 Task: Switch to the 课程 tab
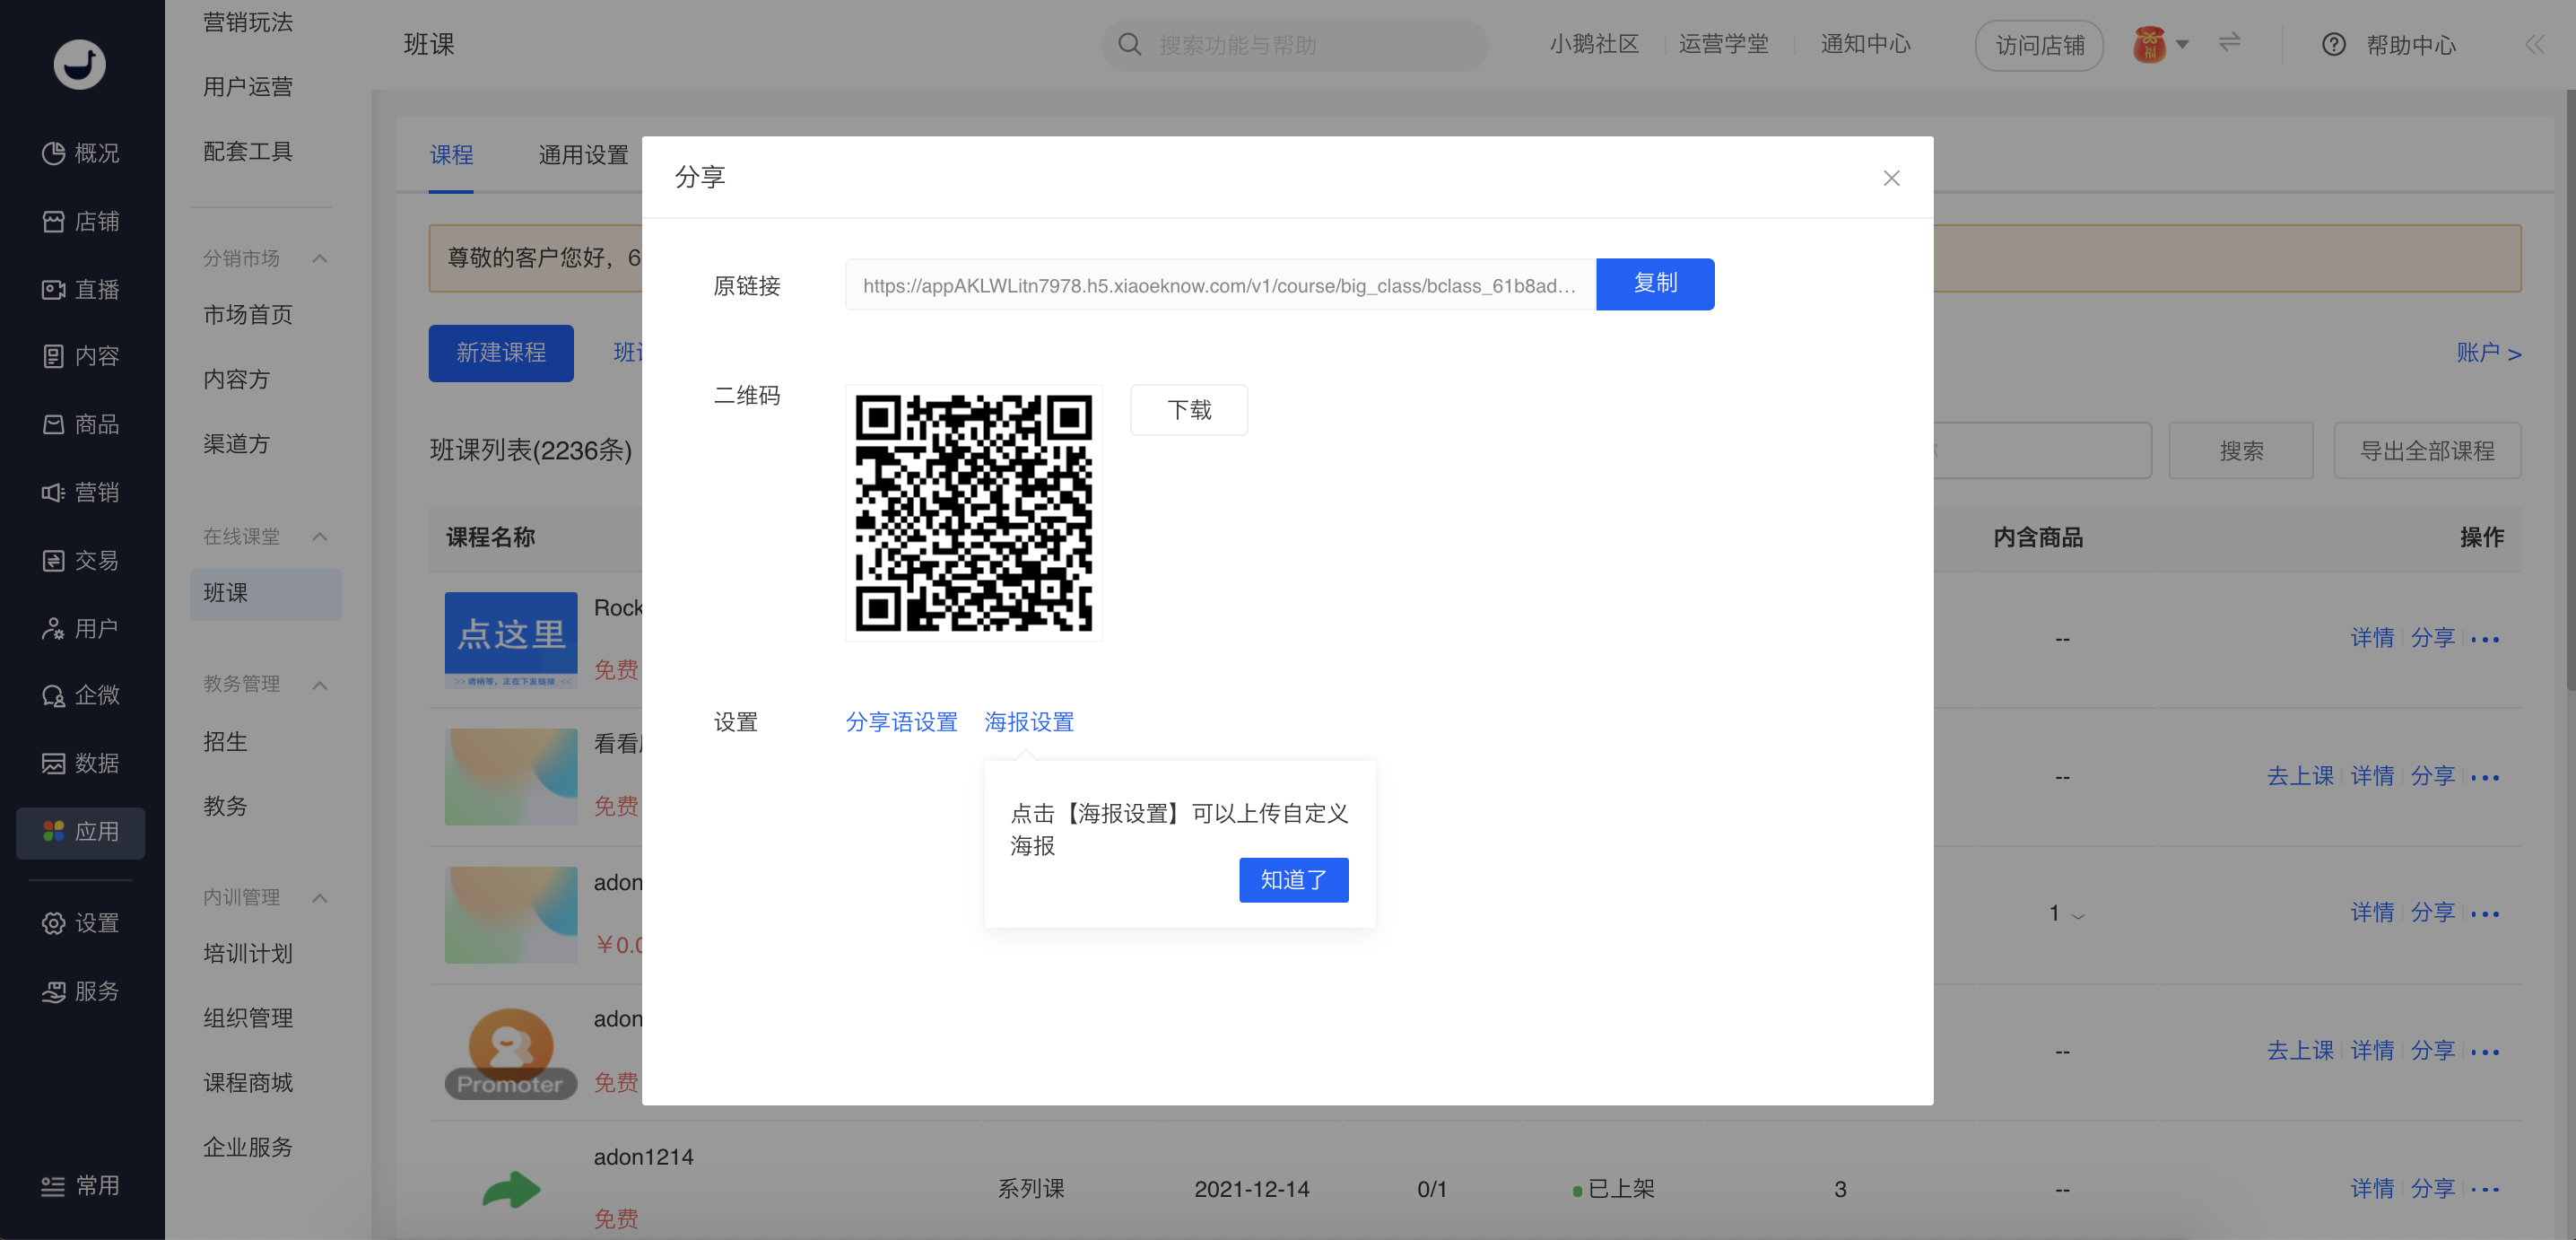tap(451, 156)
